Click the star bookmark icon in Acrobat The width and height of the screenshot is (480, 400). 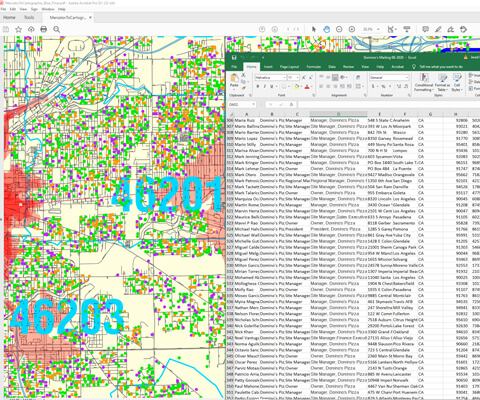pyautogui.click(x=19, y=29)
